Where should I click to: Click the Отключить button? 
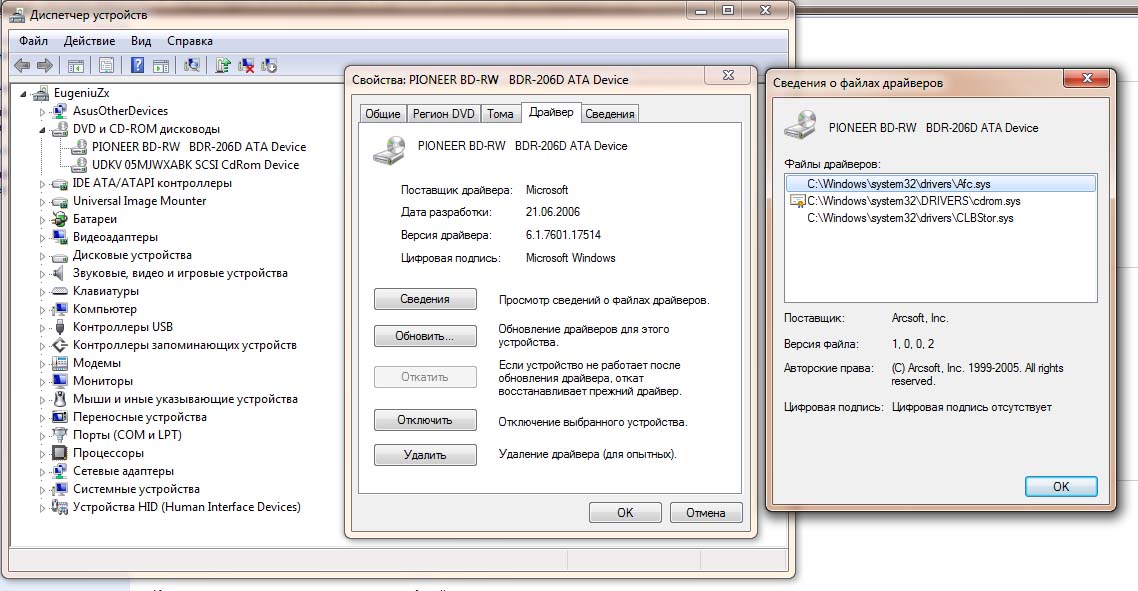tap(425, 420)
